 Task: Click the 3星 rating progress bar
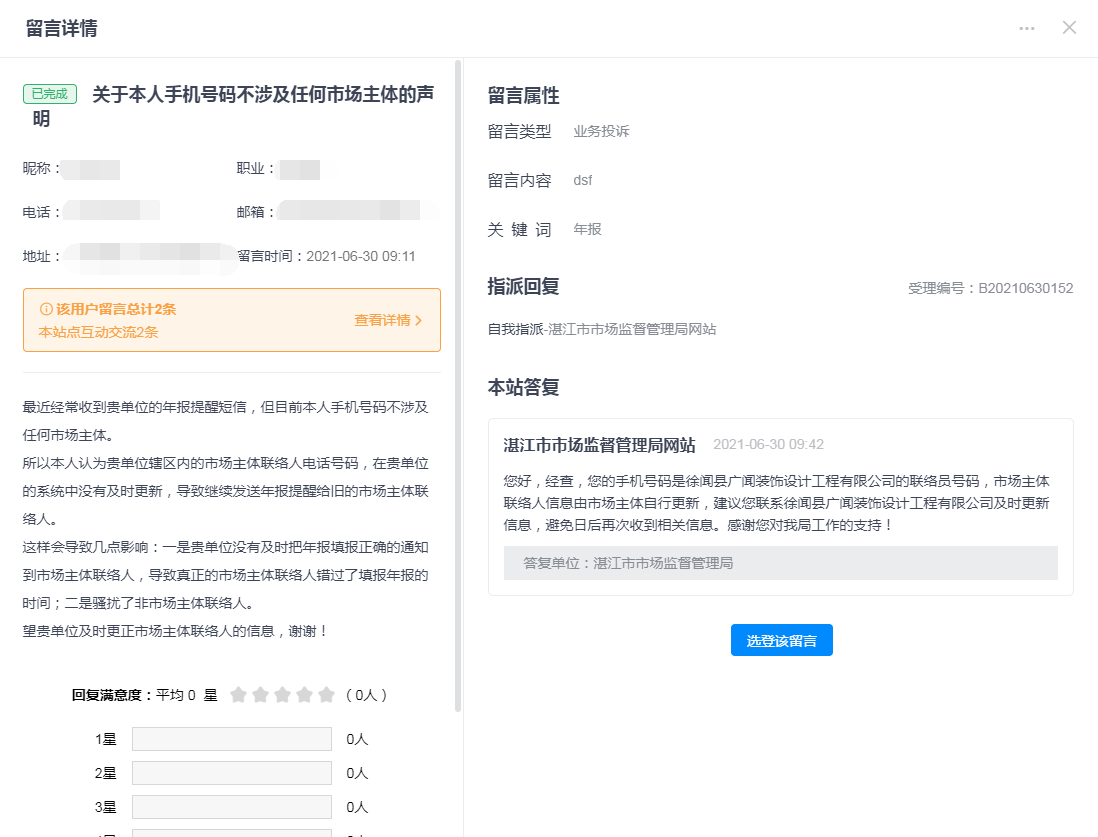point(231,807)
